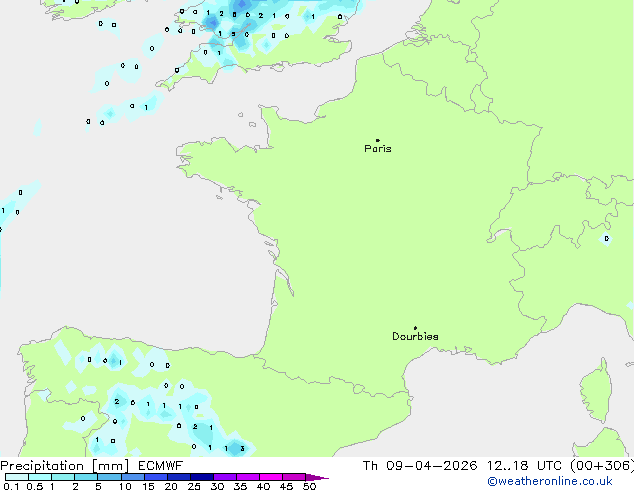Pick the legend swatch between 0.1 and 0.5
Image resolution: width=634 pixels, height=490 pixels.
[17, 477]
